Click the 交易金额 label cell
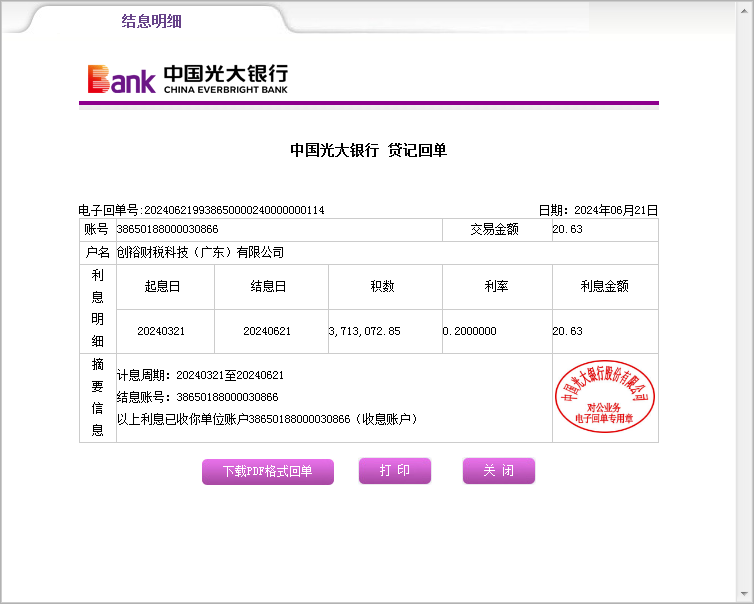 [497, 229]
